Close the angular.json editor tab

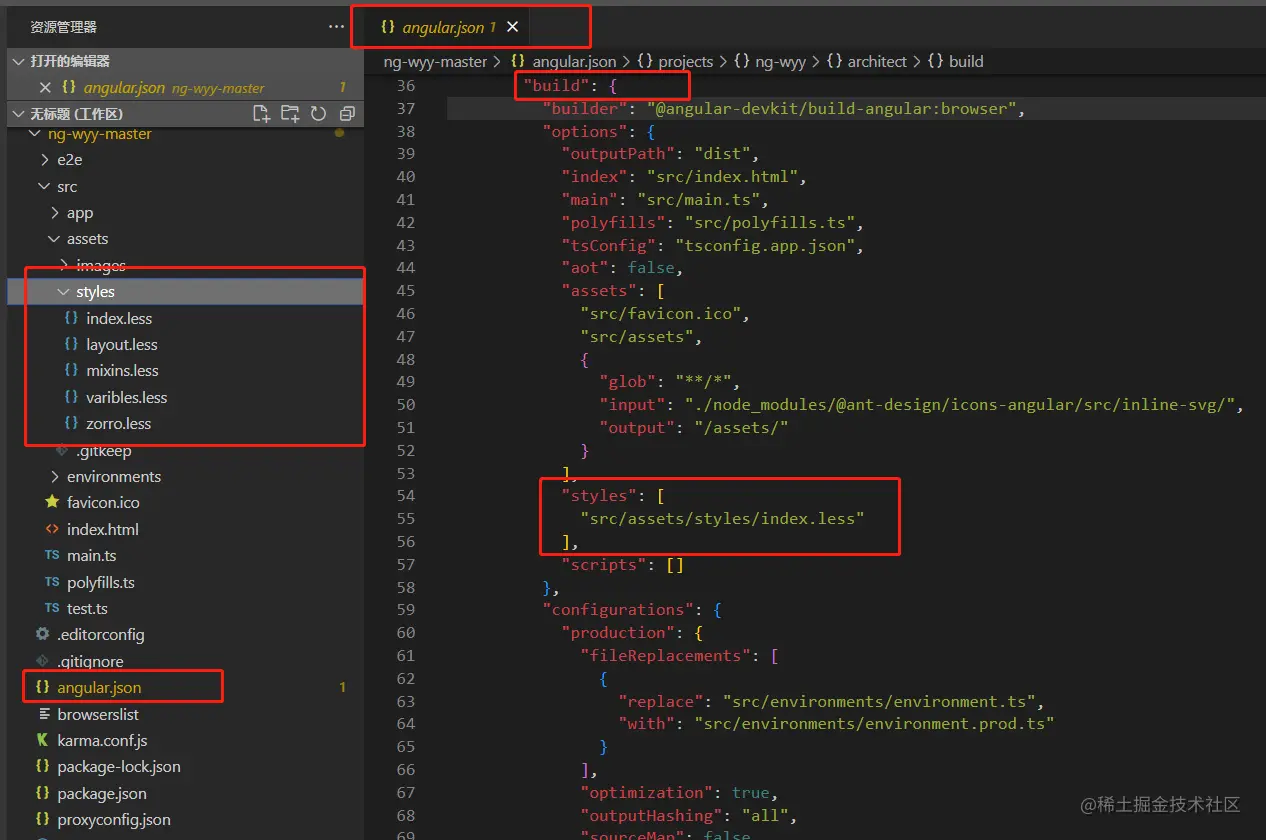point(513,27)
